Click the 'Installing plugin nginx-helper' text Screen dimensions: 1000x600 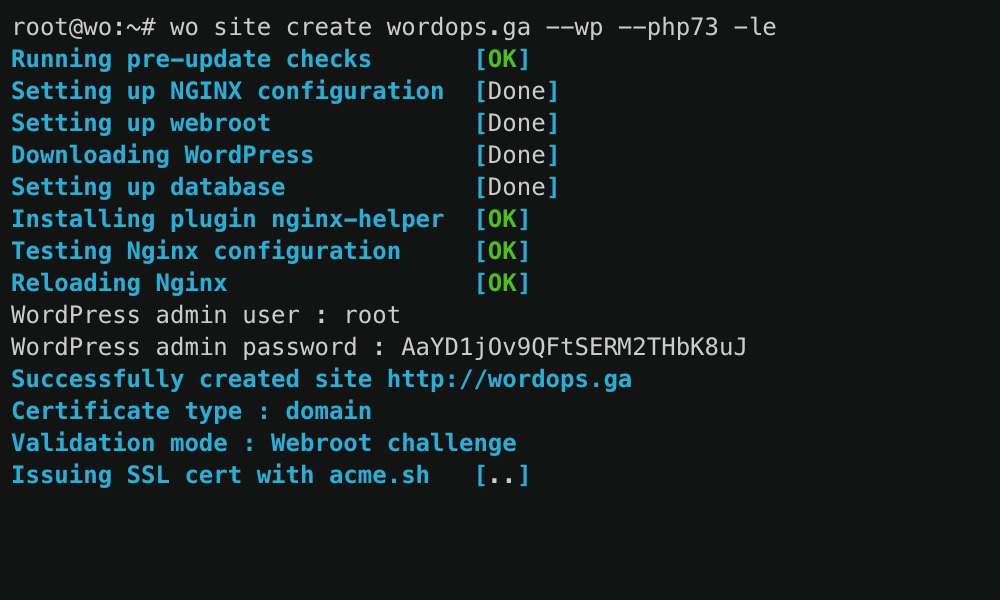[227, 219]
